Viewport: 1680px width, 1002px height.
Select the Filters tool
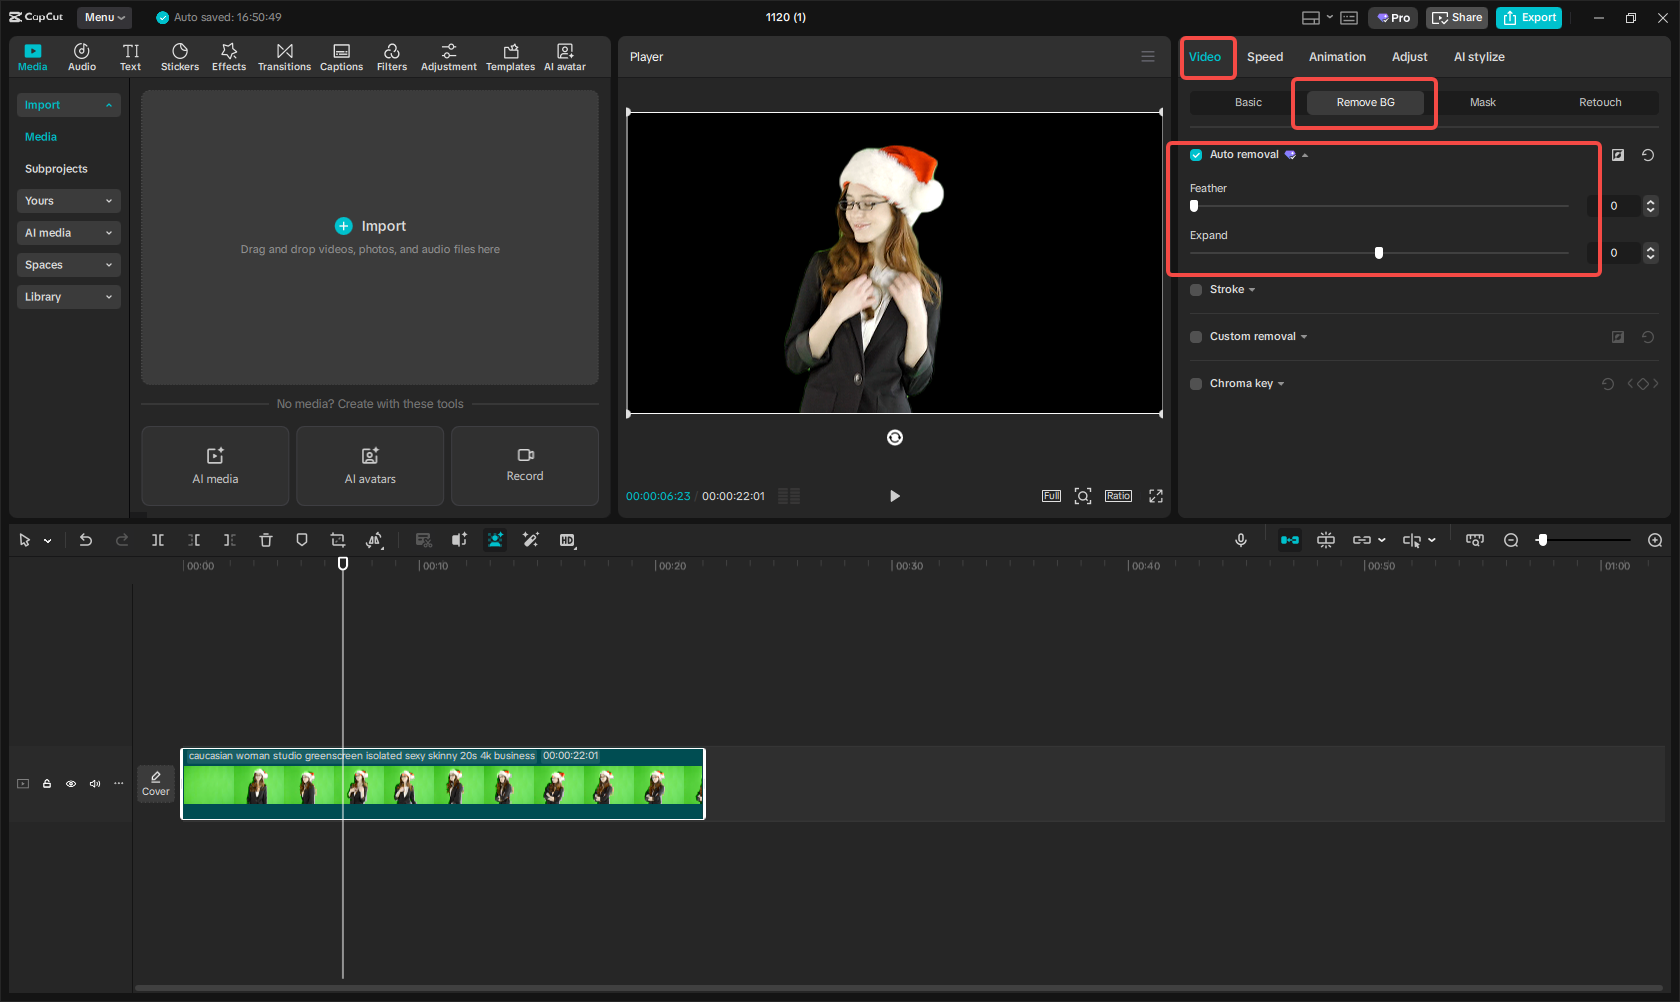coord(392,56)
